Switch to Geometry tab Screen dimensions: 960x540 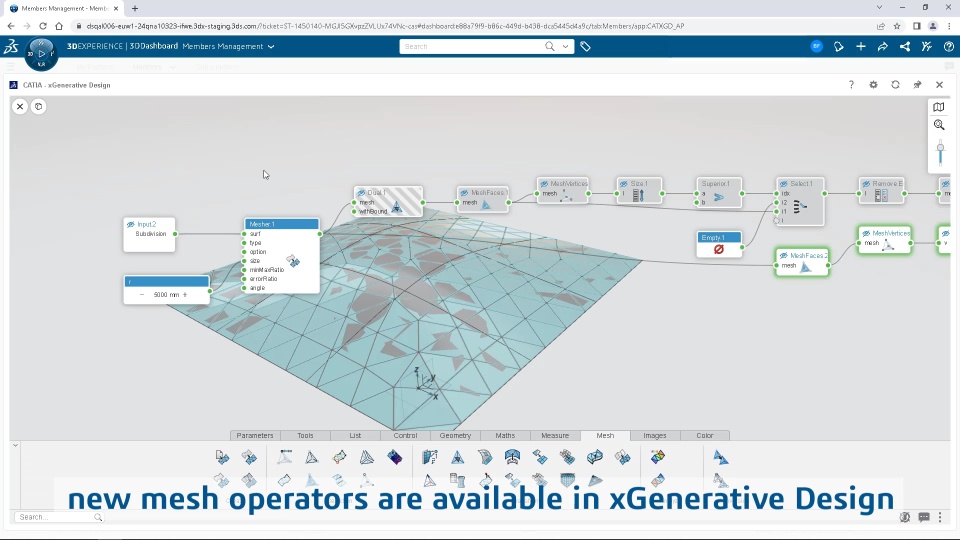coord(455,435)
